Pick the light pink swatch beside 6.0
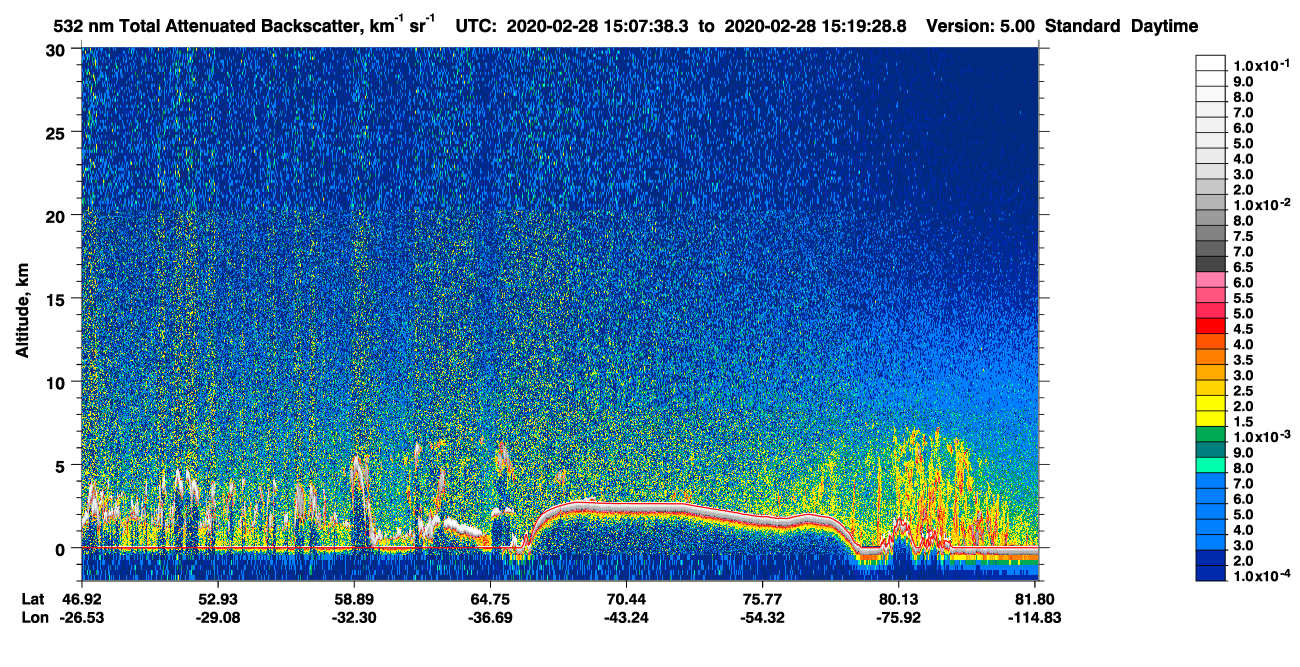The width and height of the screenshot is (1300, 667). (1210, 280)
